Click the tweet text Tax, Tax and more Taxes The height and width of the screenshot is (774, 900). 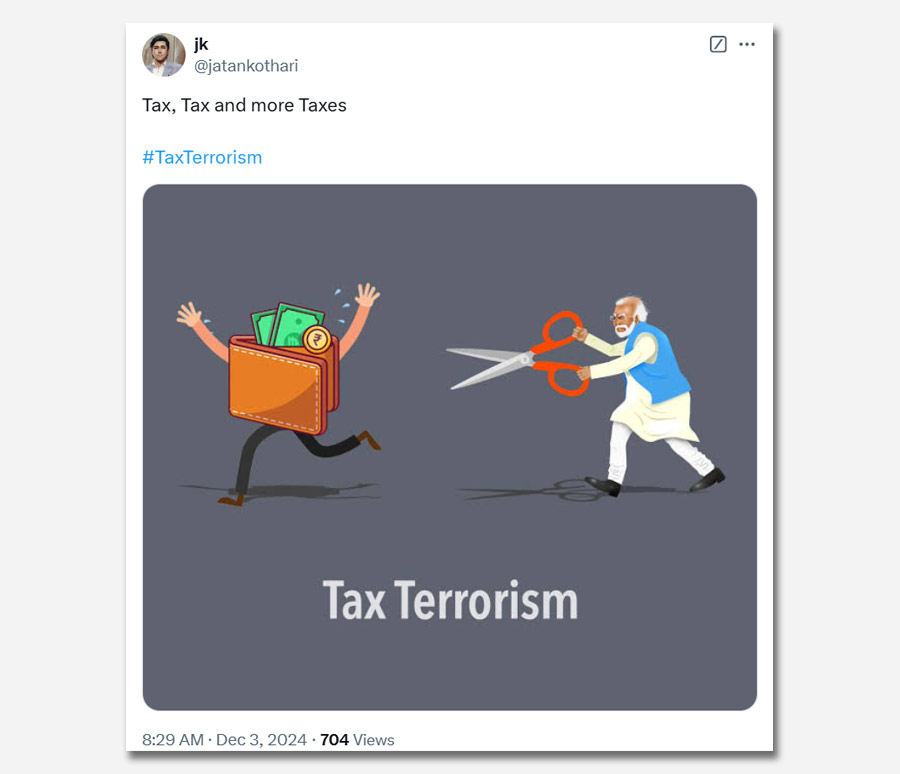point(245,105)
